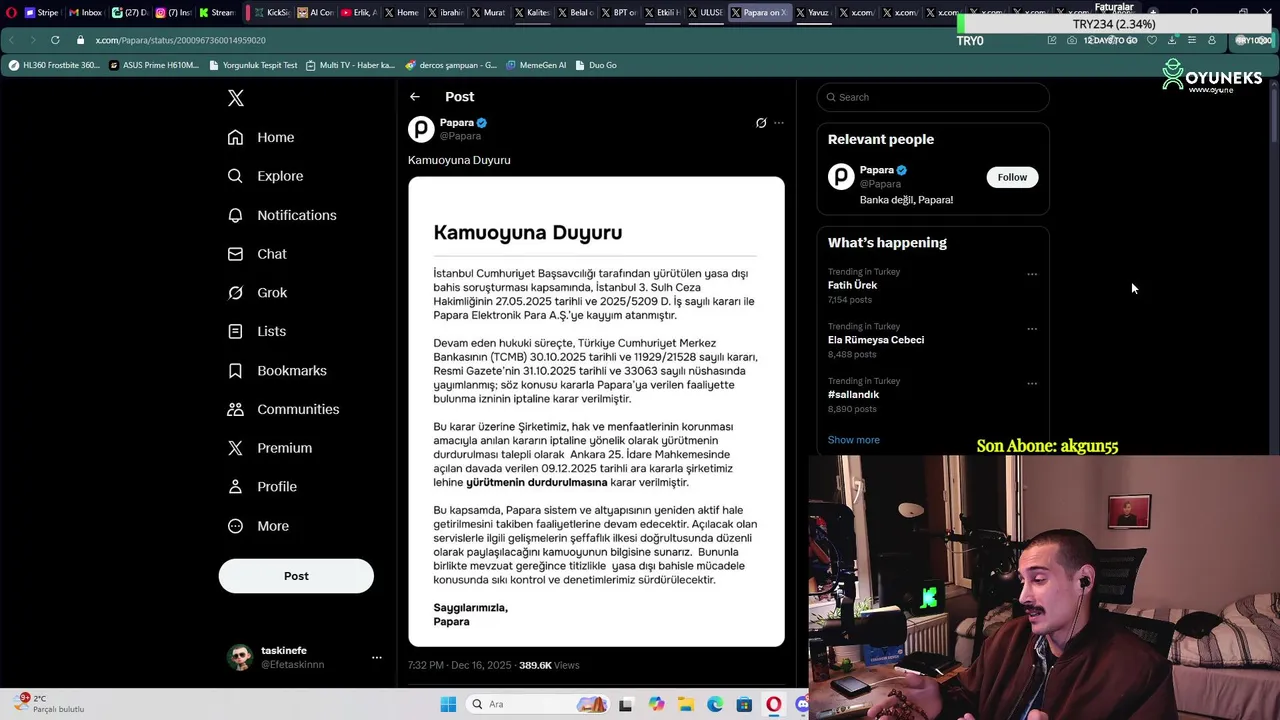The width and height of the screenshot is (1280, 720).
Task: Open the HL360 Frostbite 360 bookmark
Action: 54,65
